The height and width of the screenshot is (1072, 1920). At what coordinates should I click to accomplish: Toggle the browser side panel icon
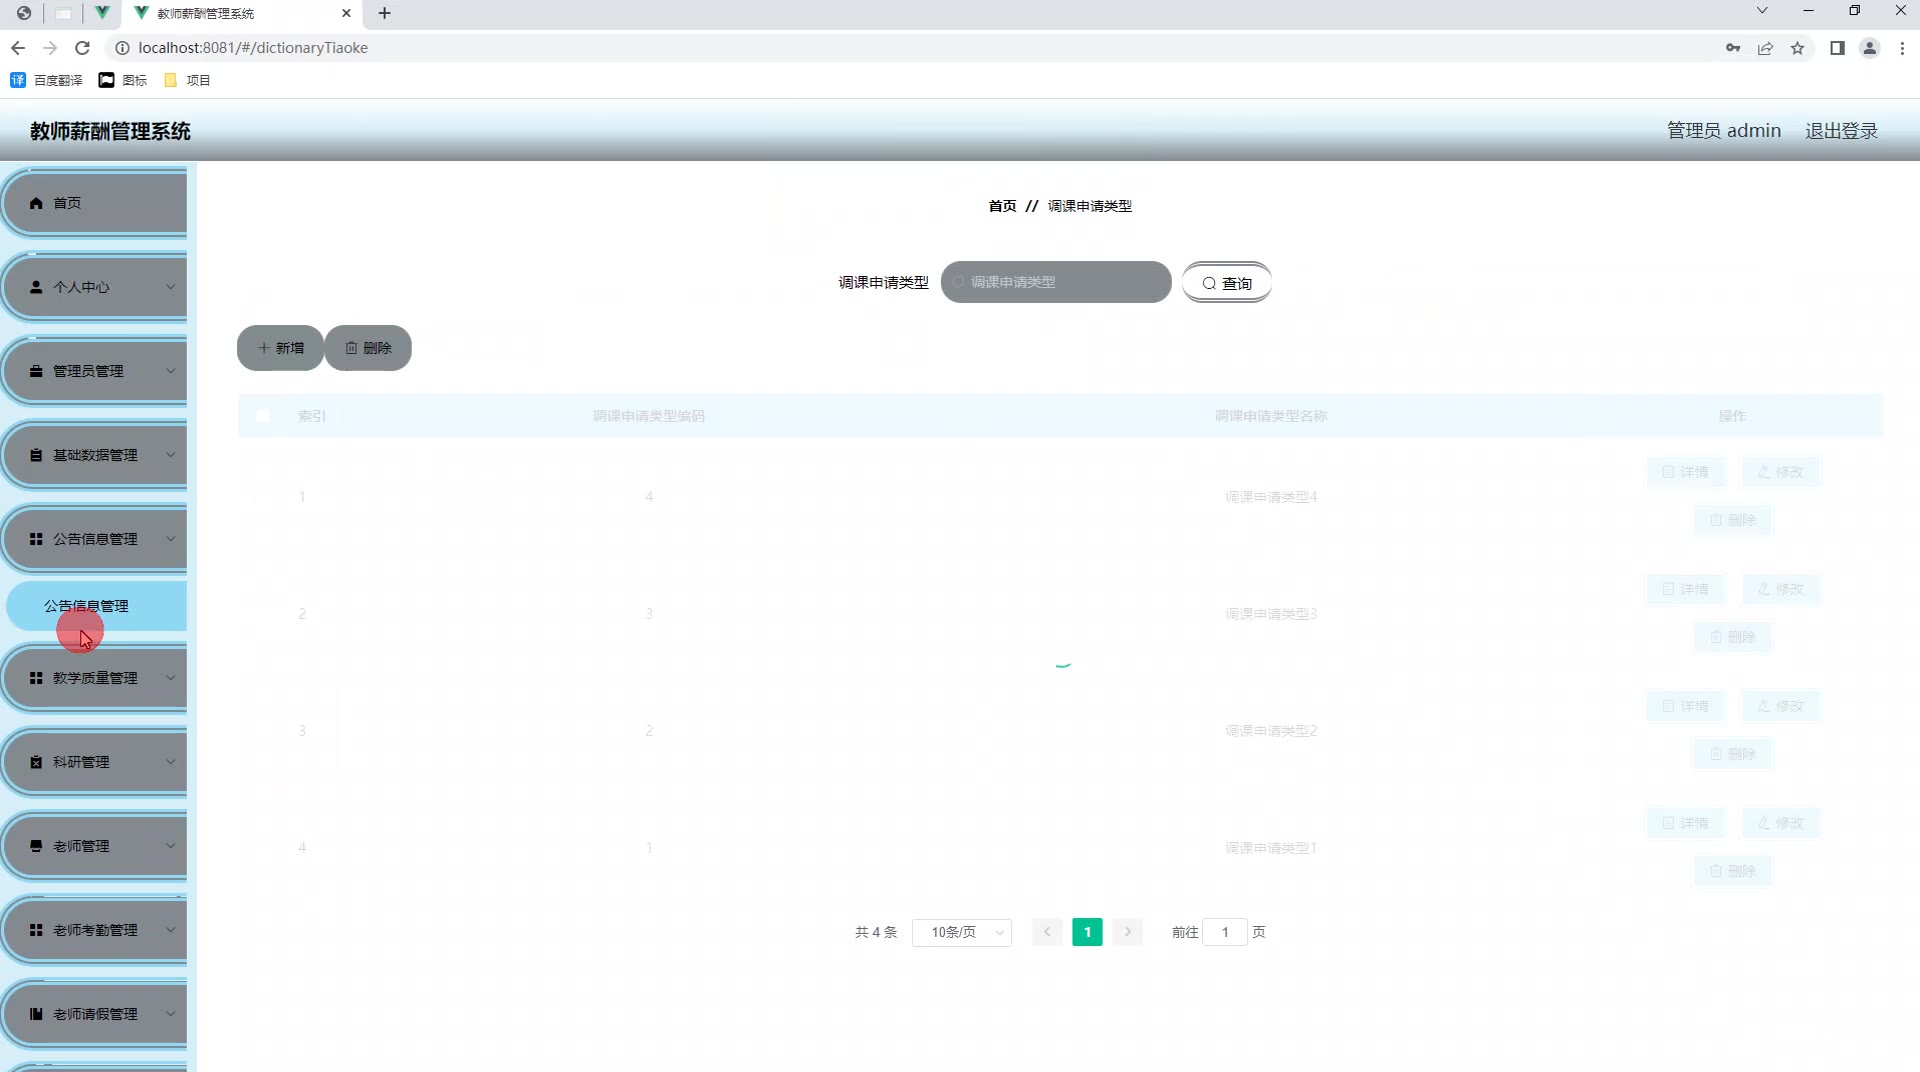pos(1837,48)
